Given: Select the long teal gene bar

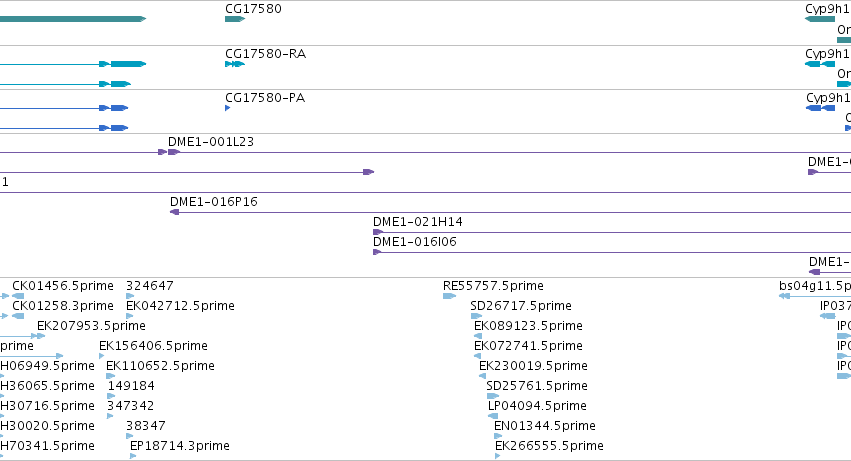Looking at the screenshot, I should click(73, 19).
